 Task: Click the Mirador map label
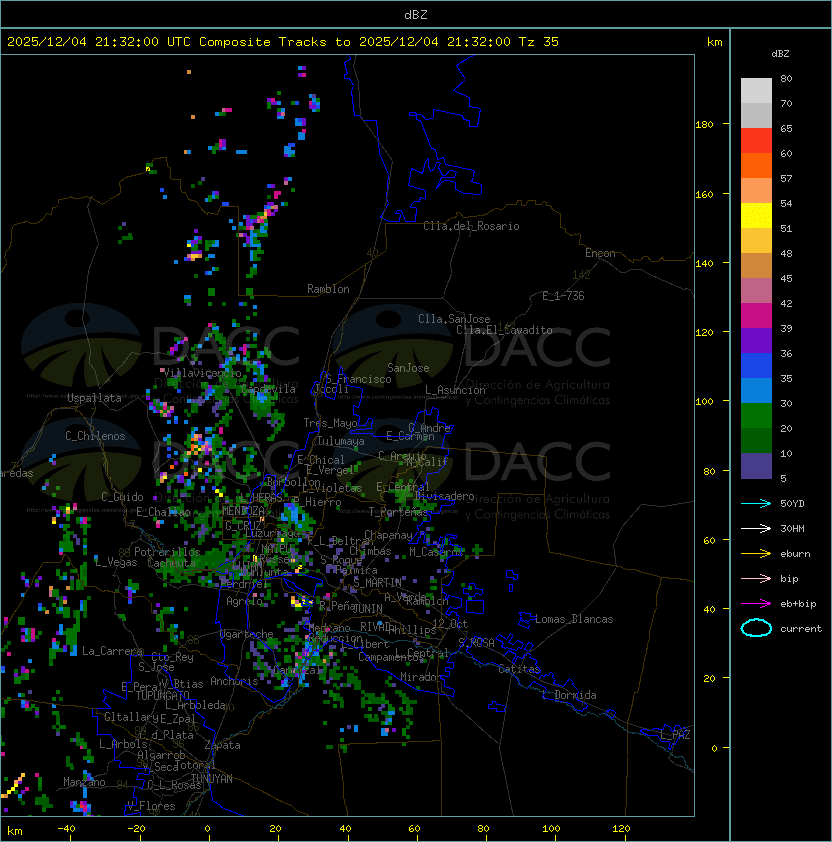[x=421, y=678]
